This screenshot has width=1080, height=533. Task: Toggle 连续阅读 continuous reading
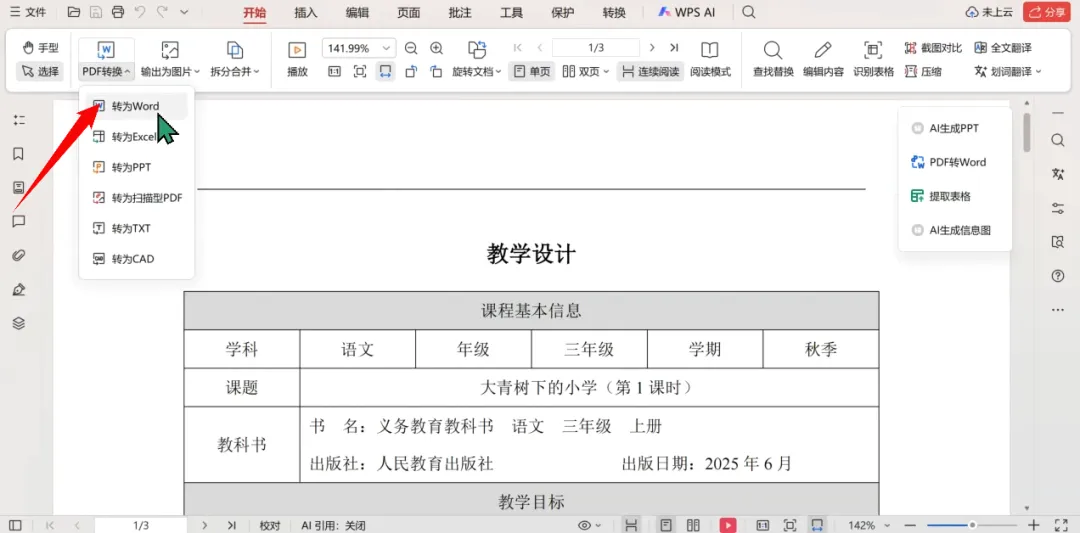[x=650, y=72]
